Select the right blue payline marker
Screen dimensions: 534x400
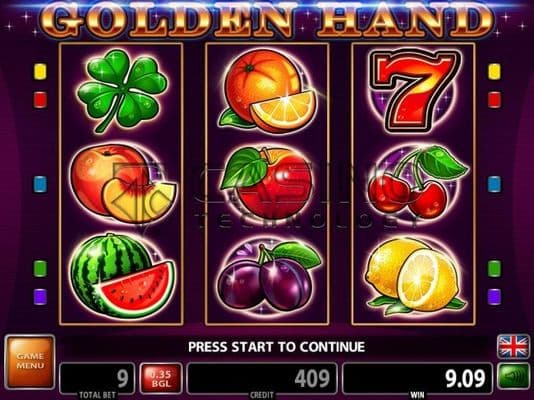[494, 184]
